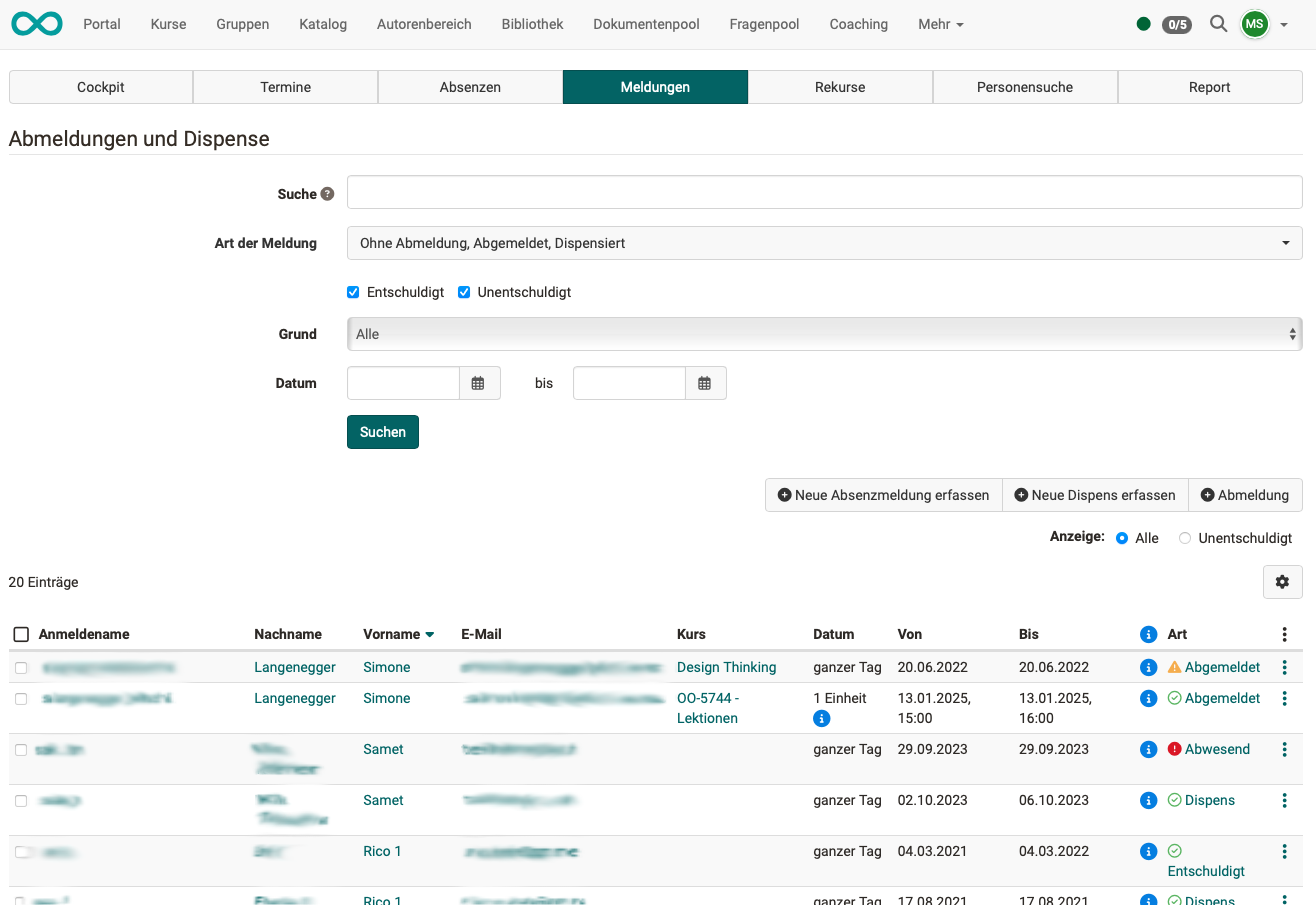Uncheck the Entschuldigt checkbox
This screenshot has width=1316, height=905.
pyautogui.click(x=353, y=292)
